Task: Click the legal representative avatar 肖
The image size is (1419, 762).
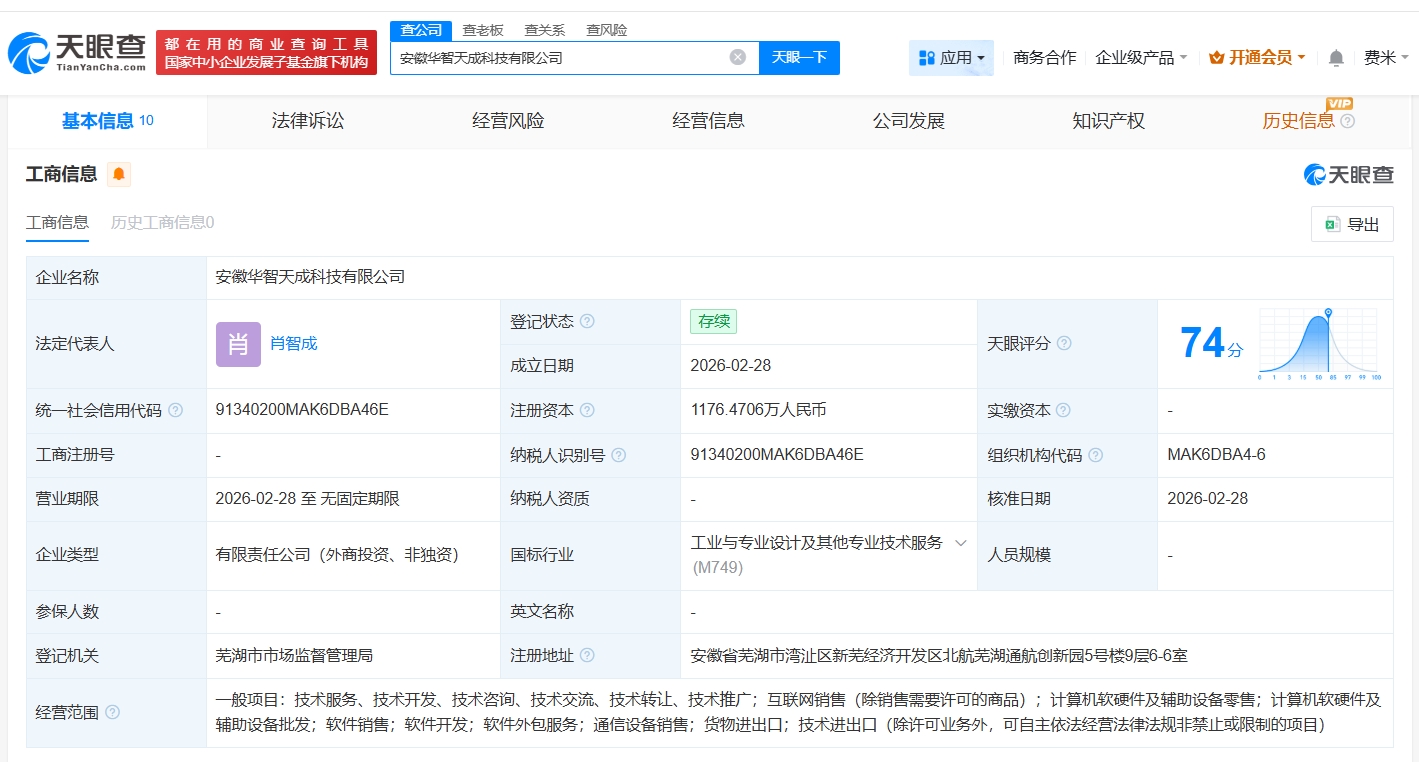Action: pos(237,343)
